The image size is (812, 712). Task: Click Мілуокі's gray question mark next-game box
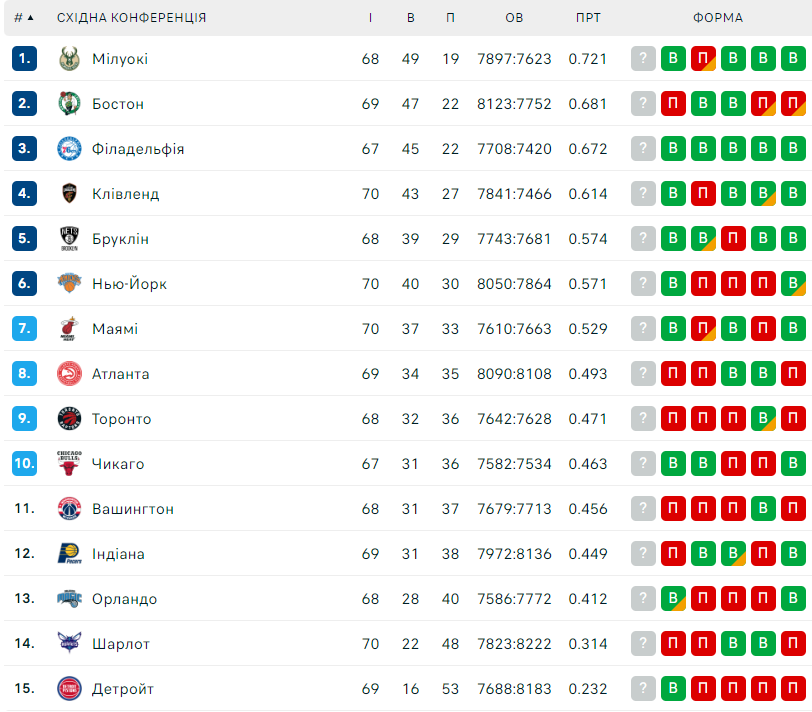[643, 58]
